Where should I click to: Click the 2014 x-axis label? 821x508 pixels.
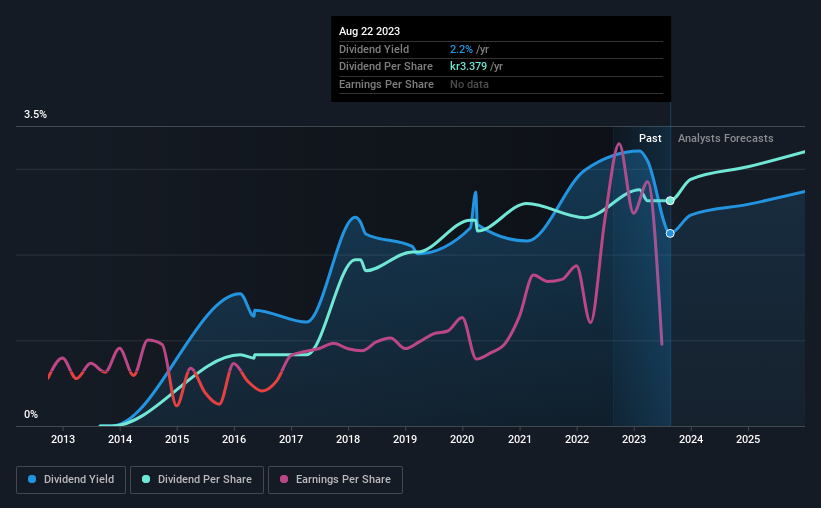(x=120, y=439)
